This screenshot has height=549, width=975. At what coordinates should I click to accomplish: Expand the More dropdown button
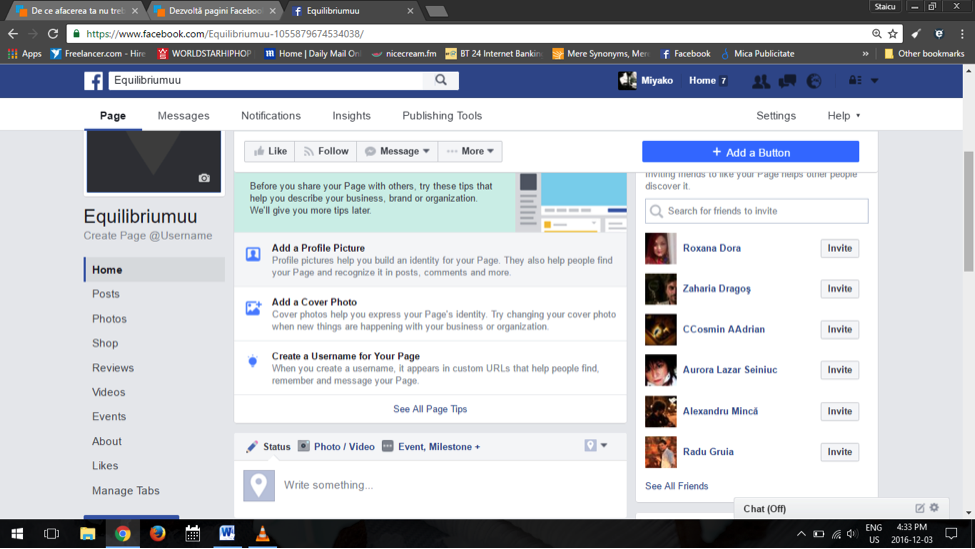click(470, 151)
